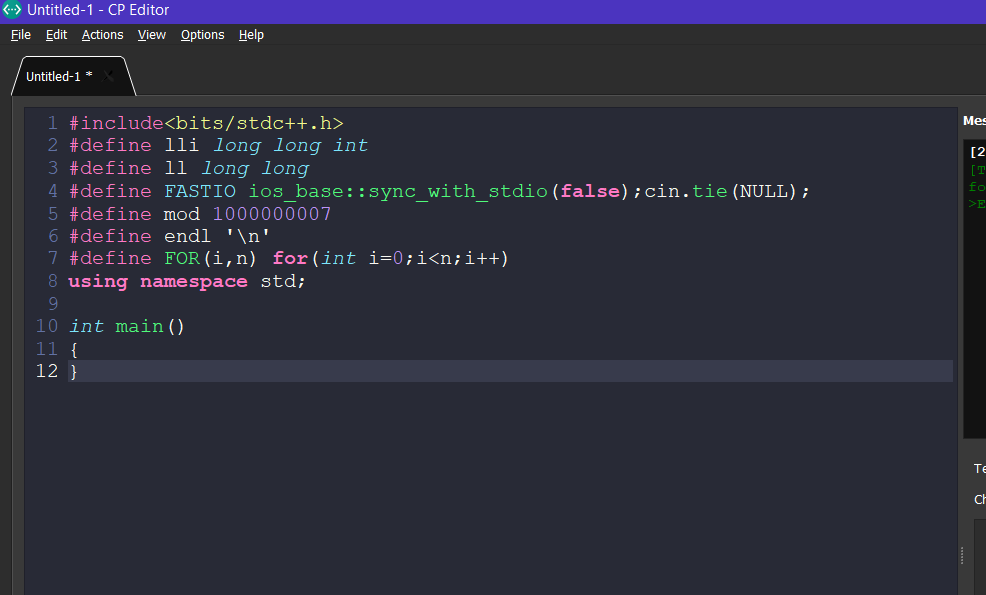This screenshot has height=595, width=986.
Task: Open the Options menu
Action: (x=202, y=35)
